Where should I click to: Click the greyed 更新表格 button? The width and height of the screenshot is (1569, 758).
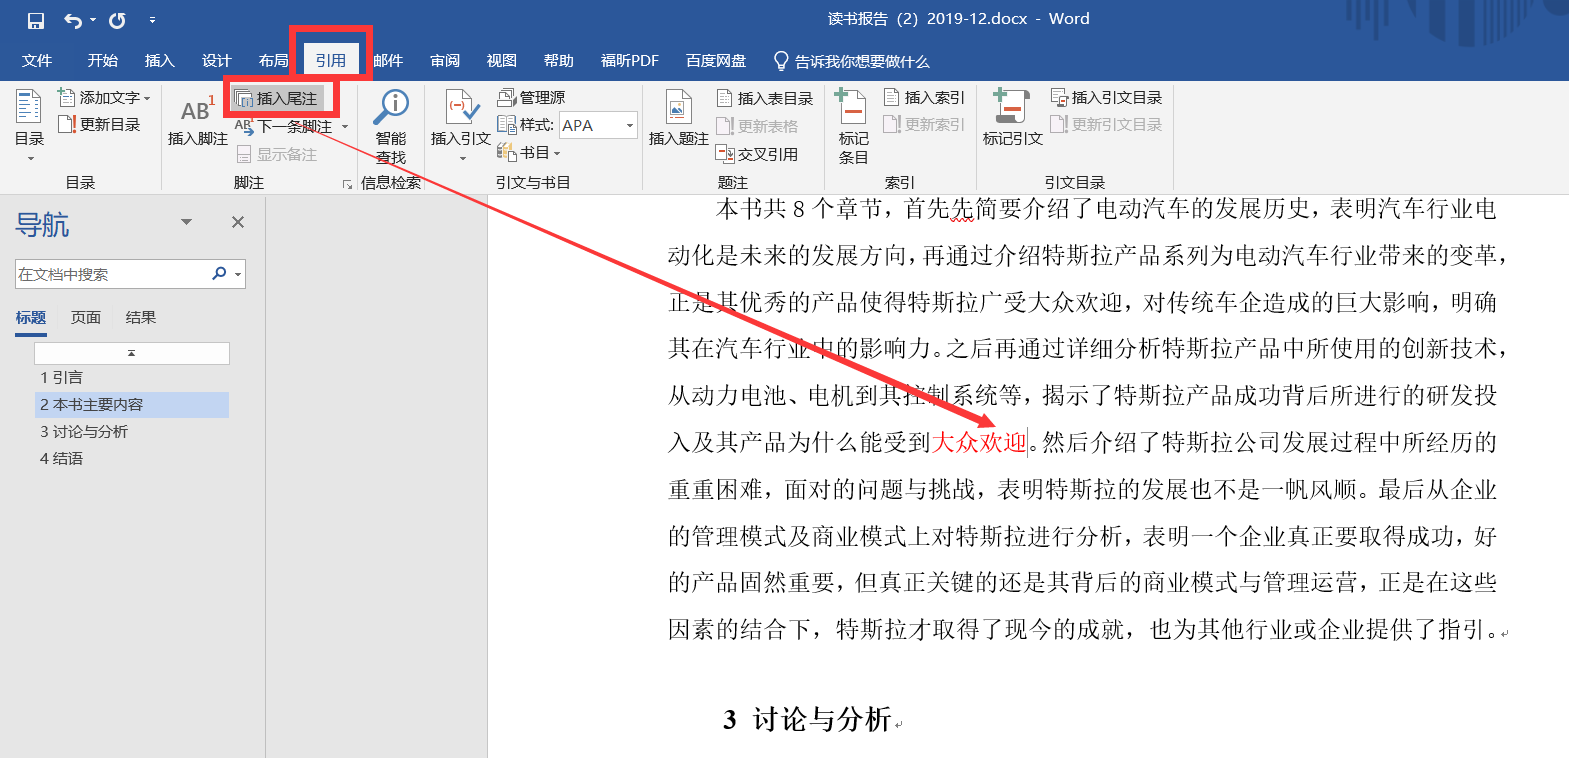point(757,126)
